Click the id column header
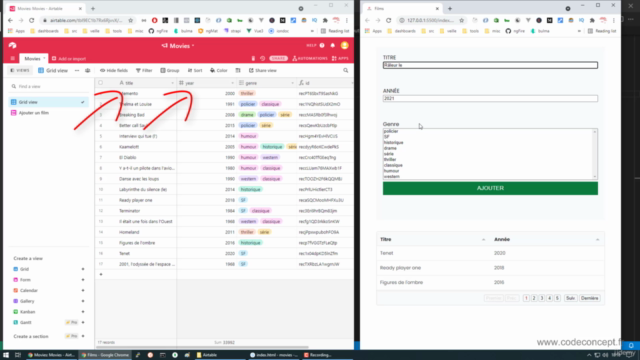 point(324,83)
